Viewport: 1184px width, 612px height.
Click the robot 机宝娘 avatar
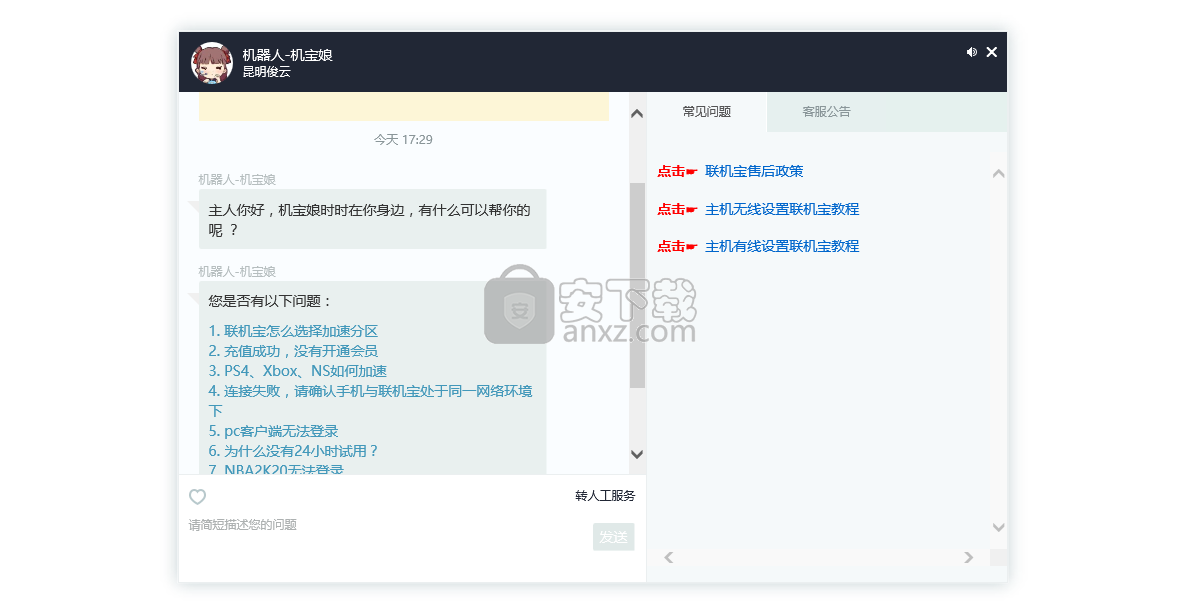pyautogui.click(x=211, y=62)
